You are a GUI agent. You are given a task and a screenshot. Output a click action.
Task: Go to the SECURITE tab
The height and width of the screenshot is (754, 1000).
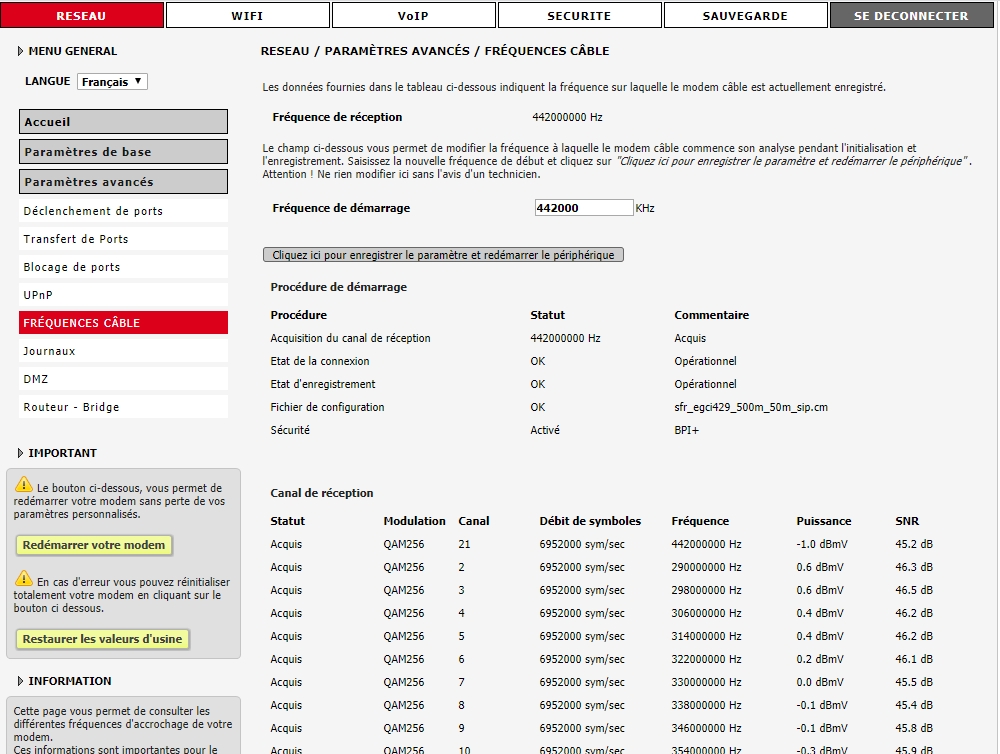click(579, 16)
